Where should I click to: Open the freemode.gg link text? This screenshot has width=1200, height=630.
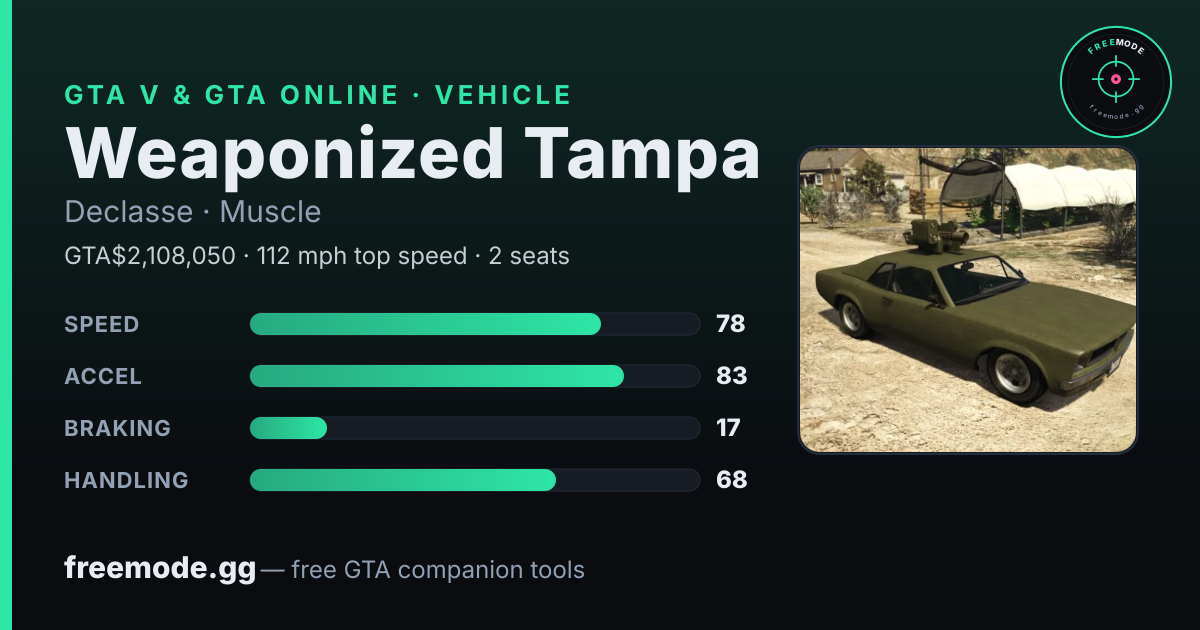coord(160,569)
